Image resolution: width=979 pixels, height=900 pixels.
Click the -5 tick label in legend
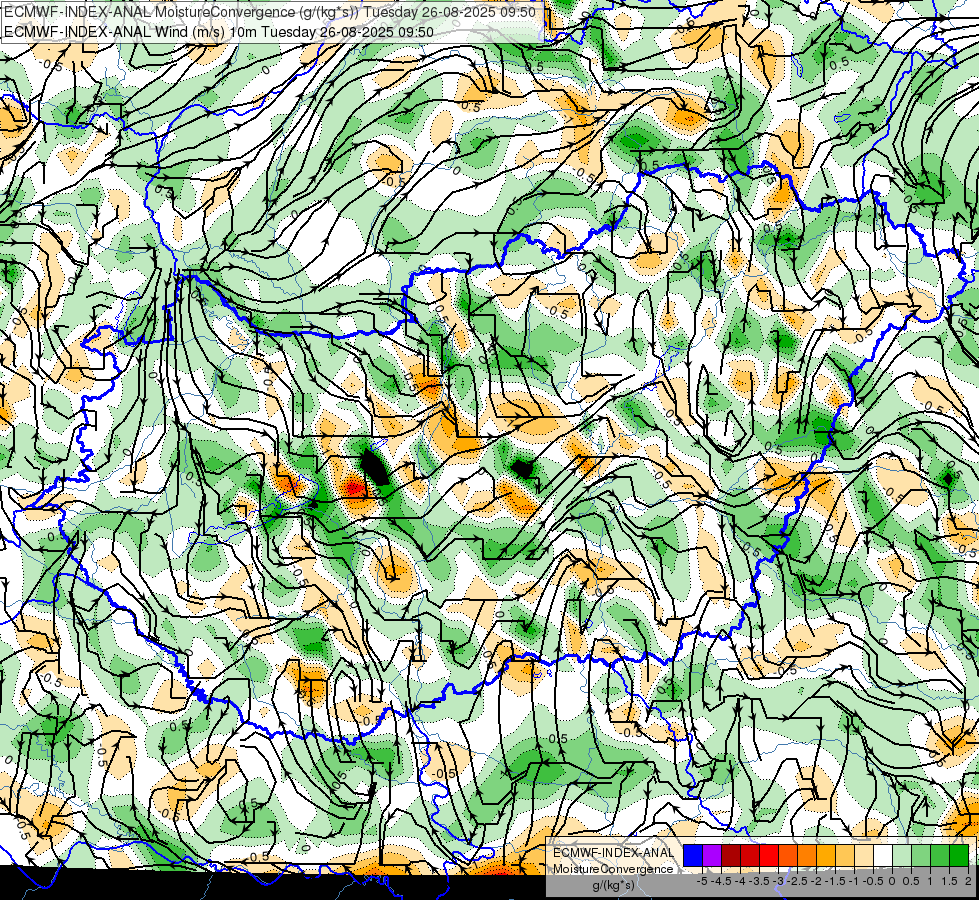(702, 881)
